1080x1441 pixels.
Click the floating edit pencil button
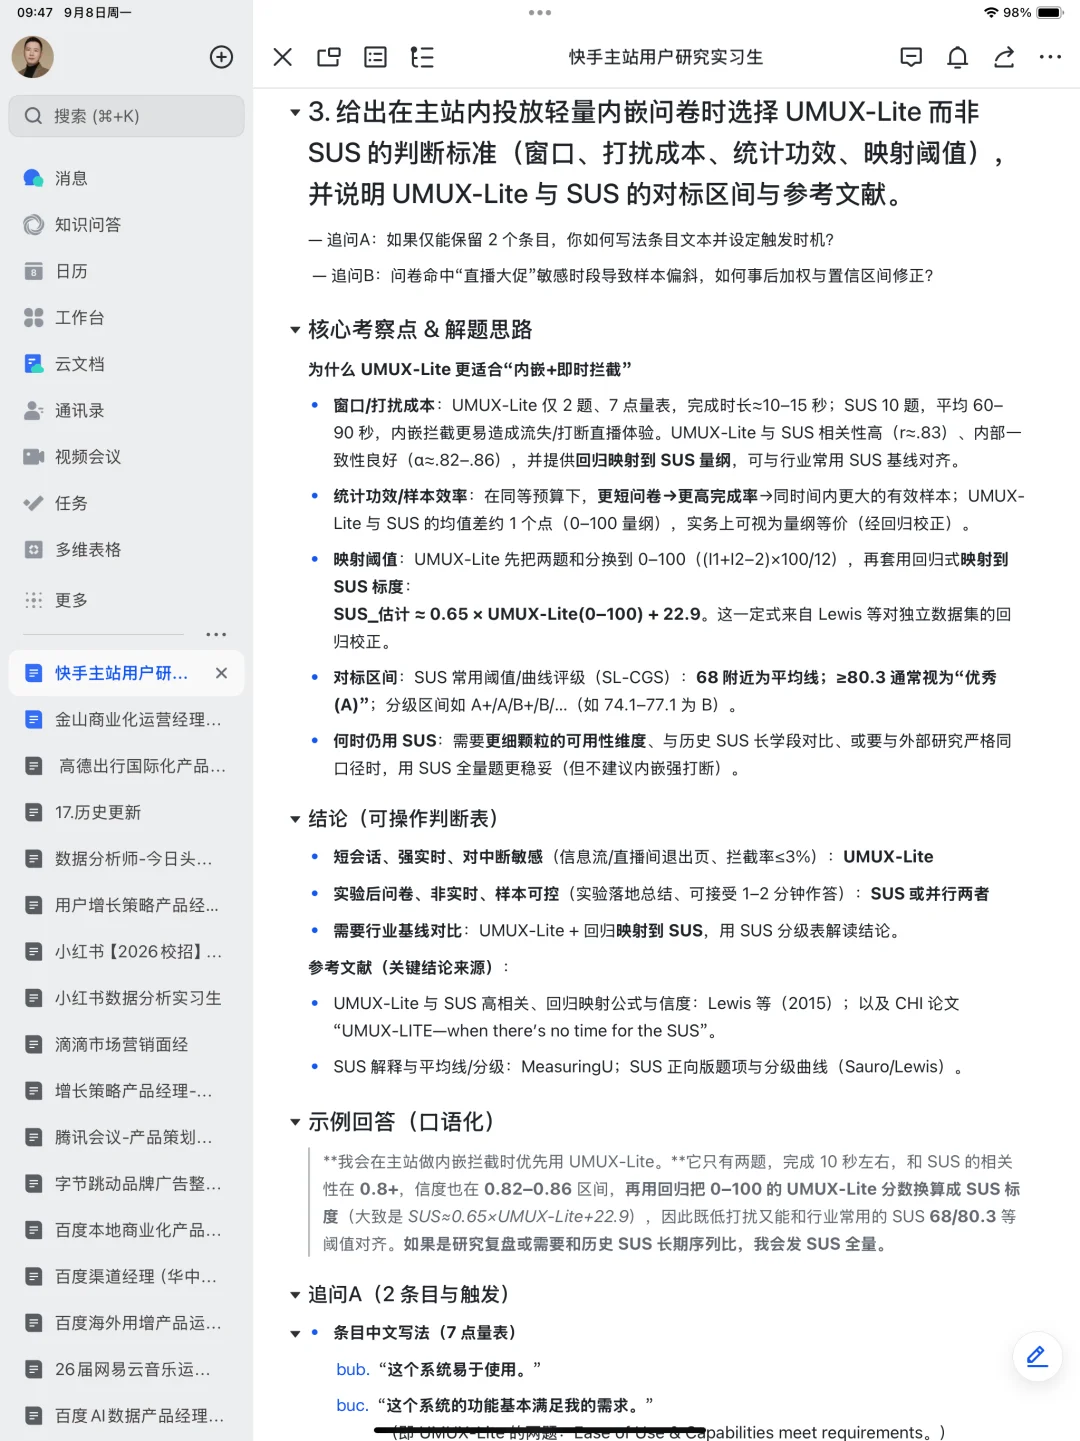point(1037,1357)
